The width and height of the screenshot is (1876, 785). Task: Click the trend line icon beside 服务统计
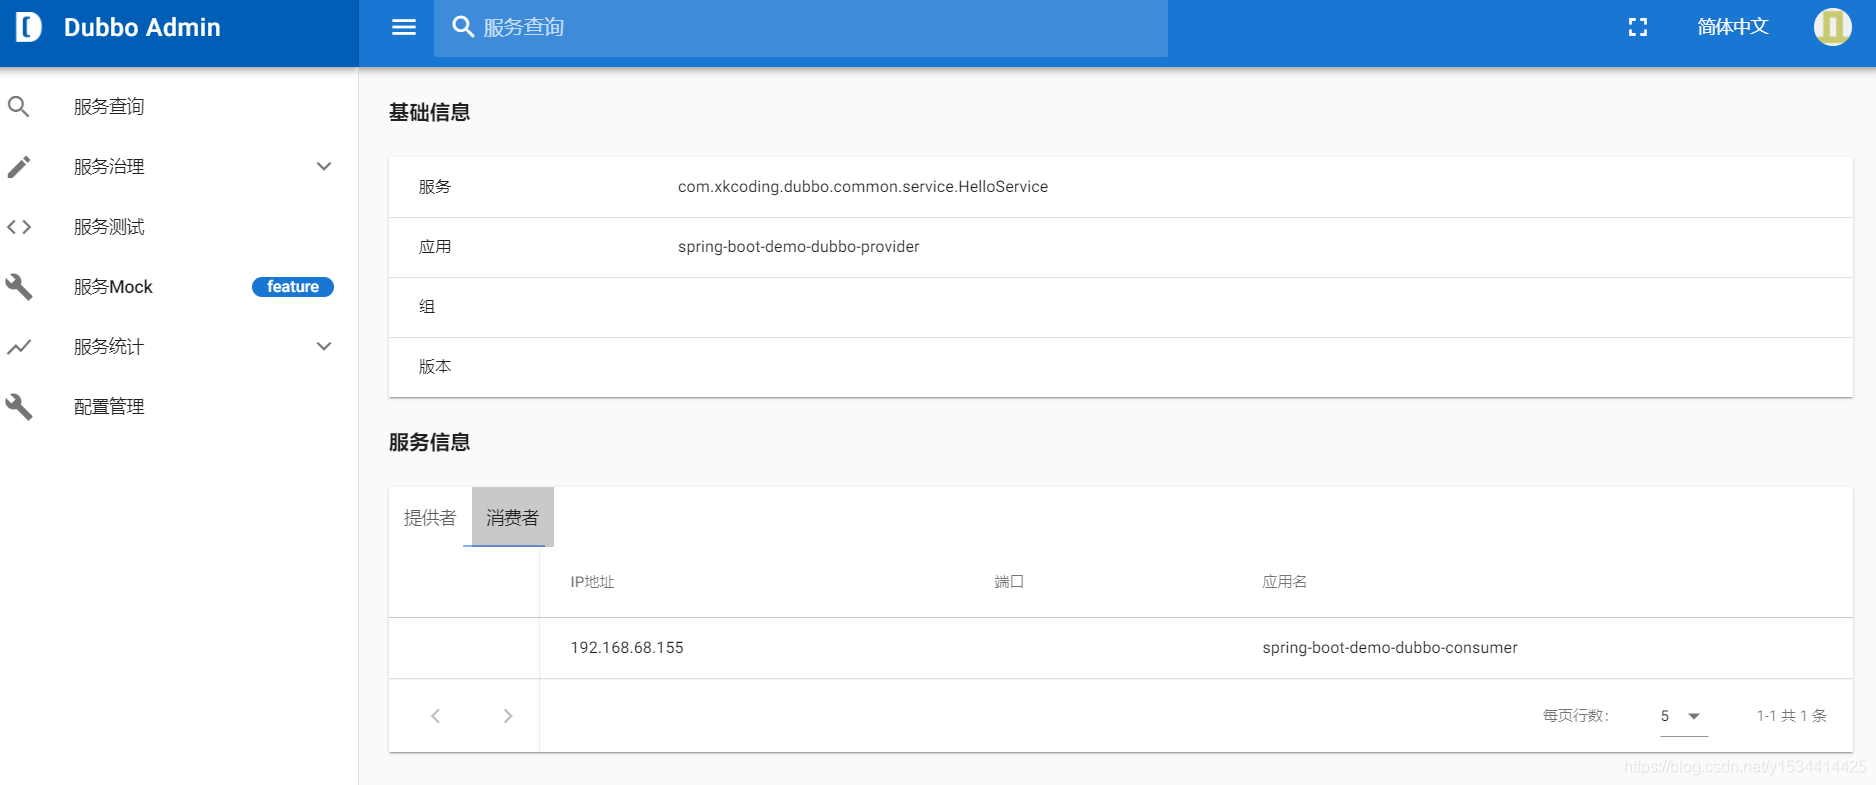point(19,347)
